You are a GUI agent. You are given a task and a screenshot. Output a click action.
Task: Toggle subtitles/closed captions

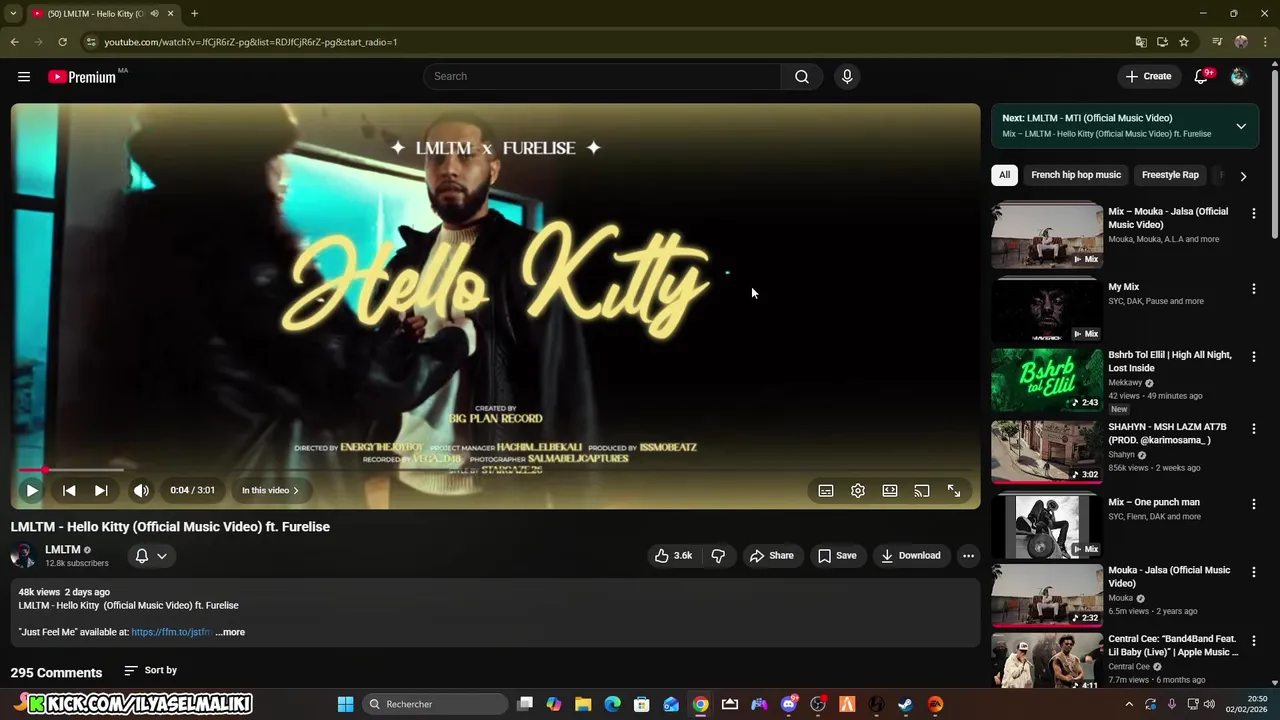826,490
